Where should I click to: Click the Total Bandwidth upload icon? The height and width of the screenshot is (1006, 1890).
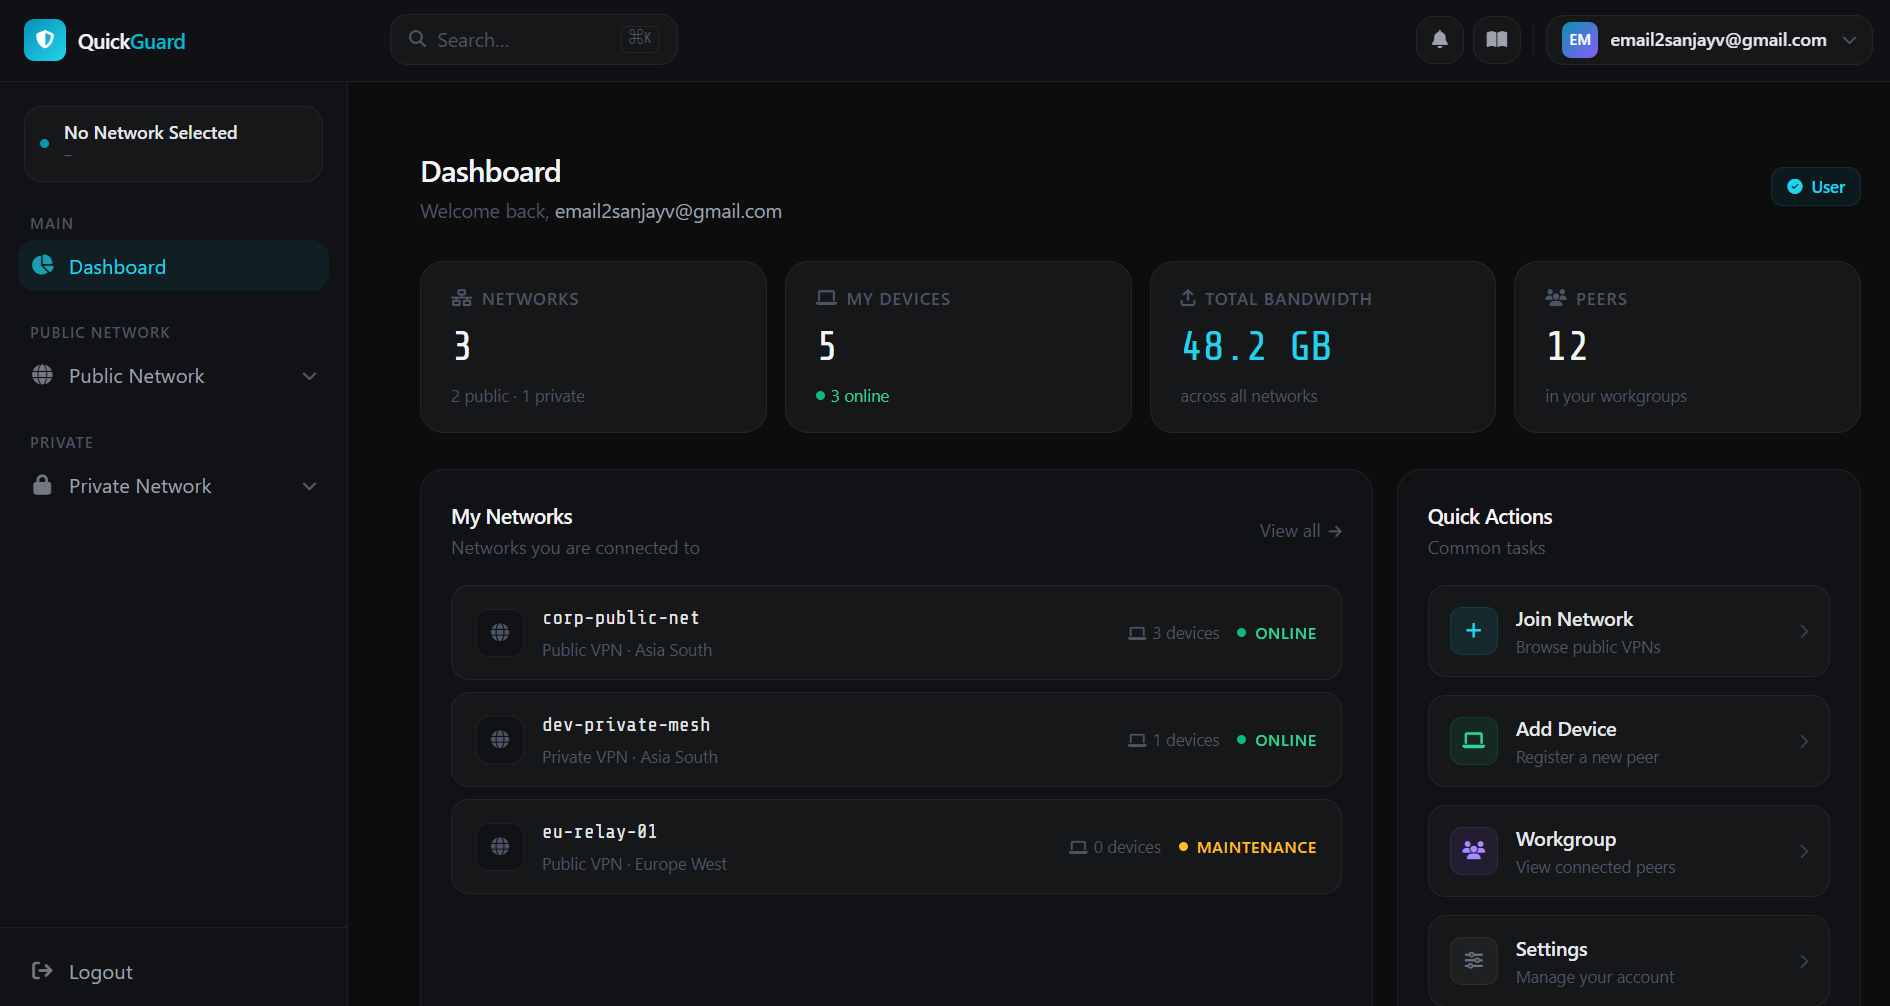tap(1188, 297)
